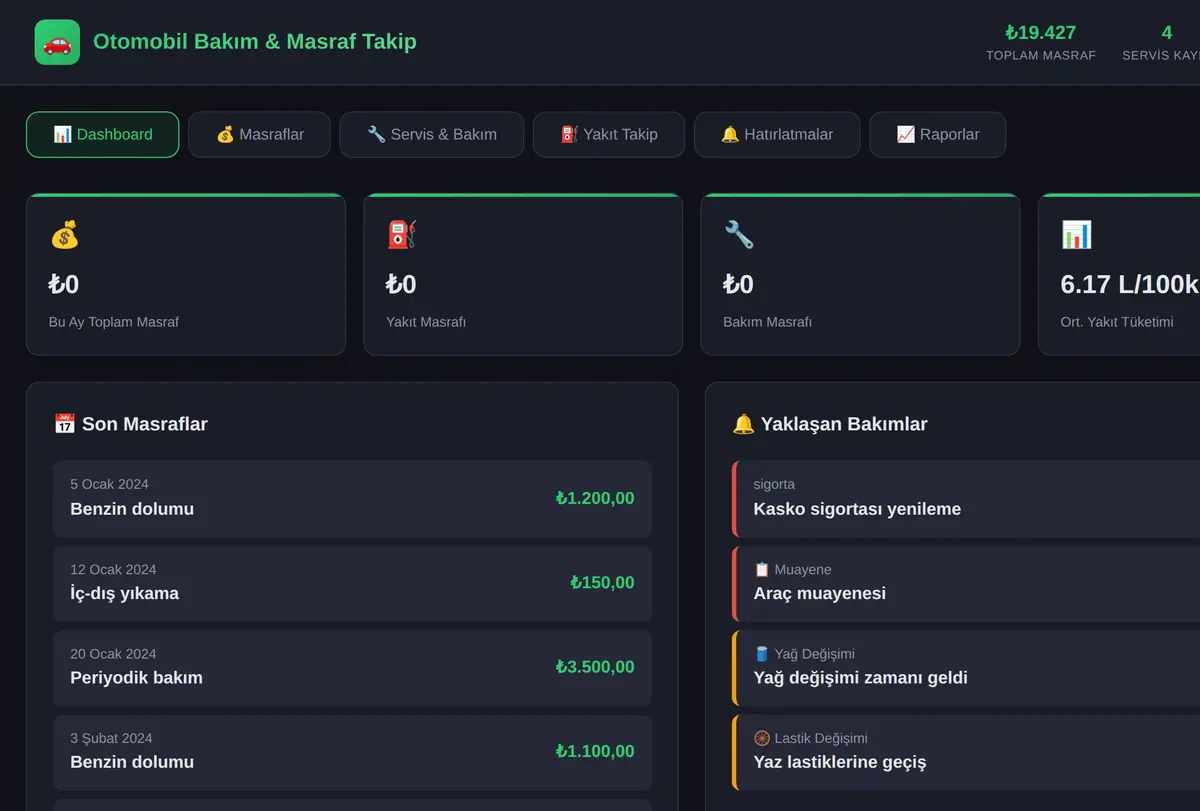Open the Dashboard tab
1200x811 pixels.
coord(103,135)
